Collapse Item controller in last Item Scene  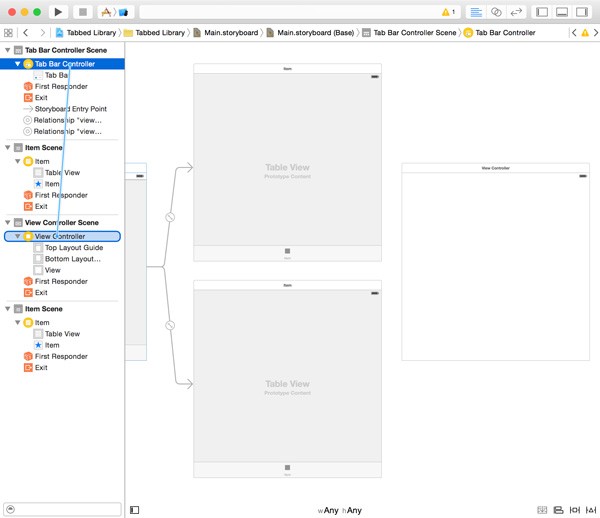[18, 323]
